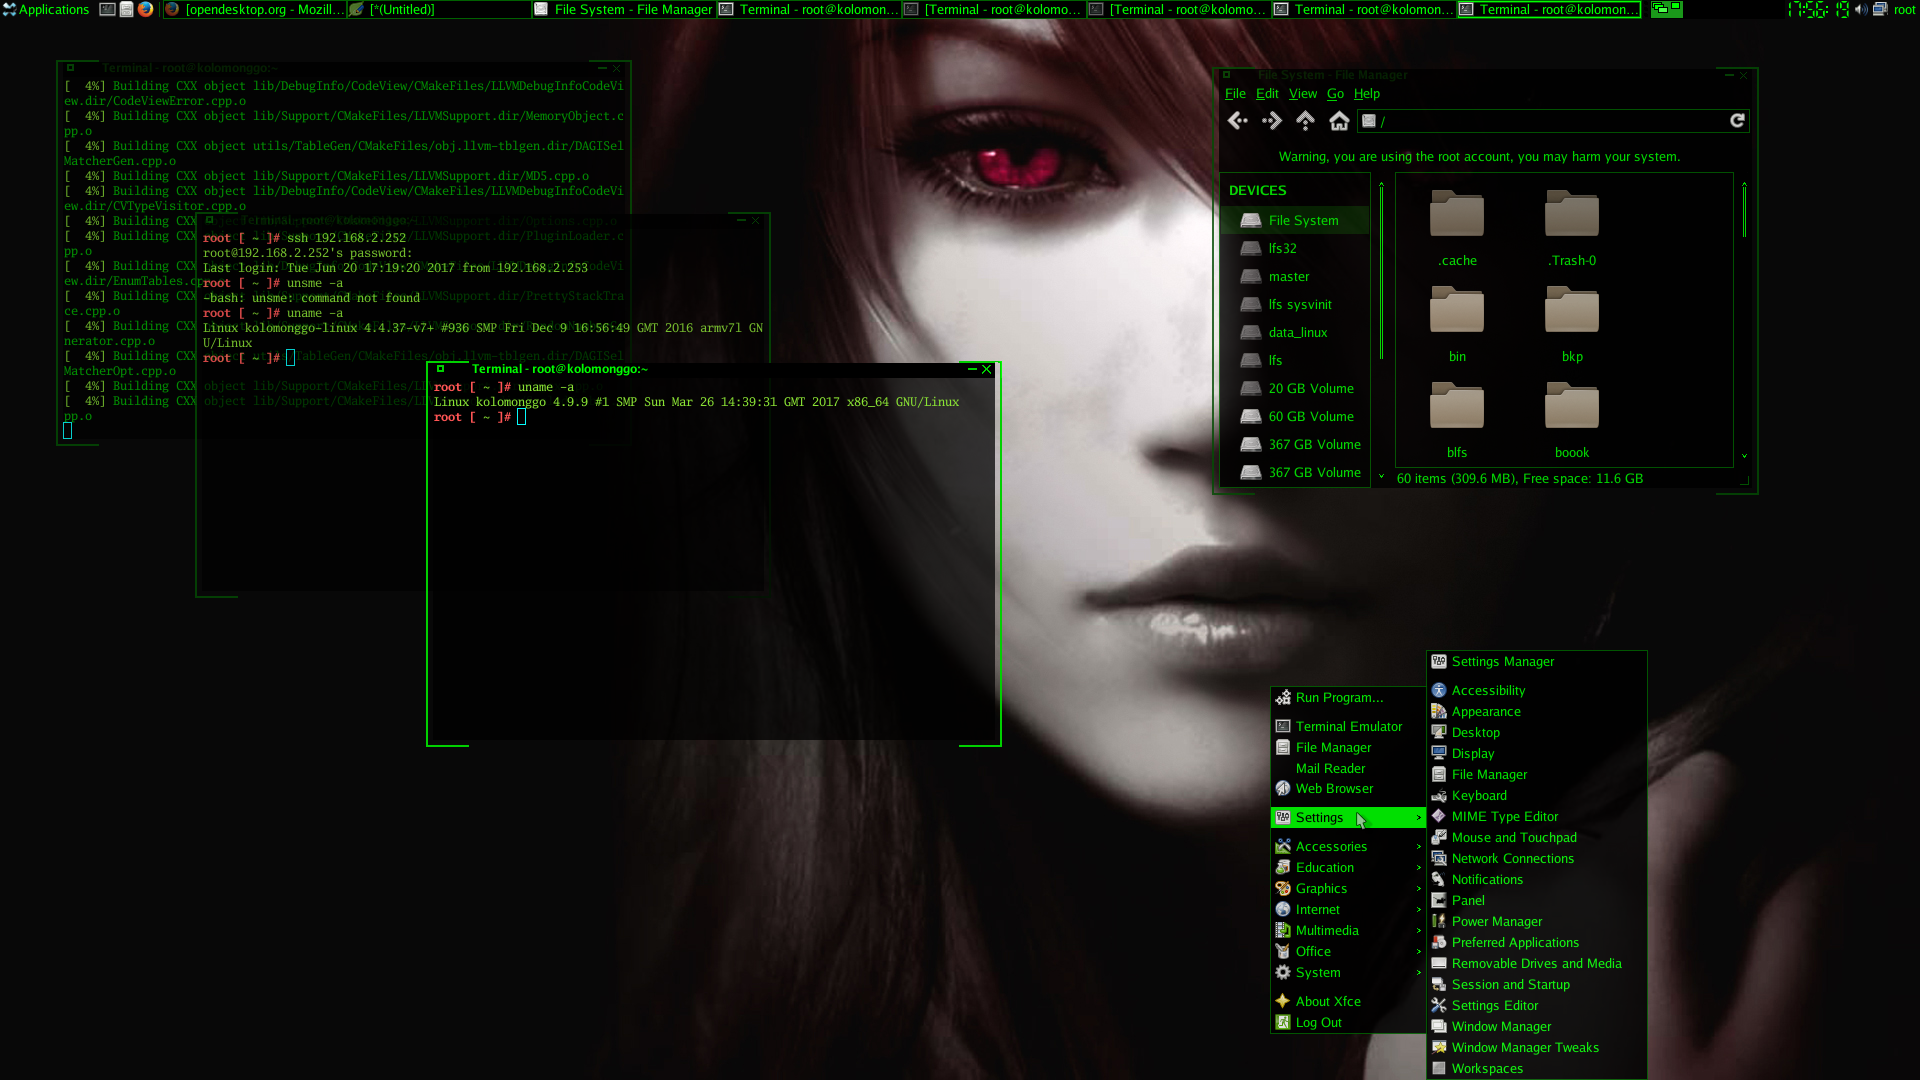Click the Terminal Emulator menu item
The height and width of the screenshot is (1080, 1920).
click(1348, 725)
